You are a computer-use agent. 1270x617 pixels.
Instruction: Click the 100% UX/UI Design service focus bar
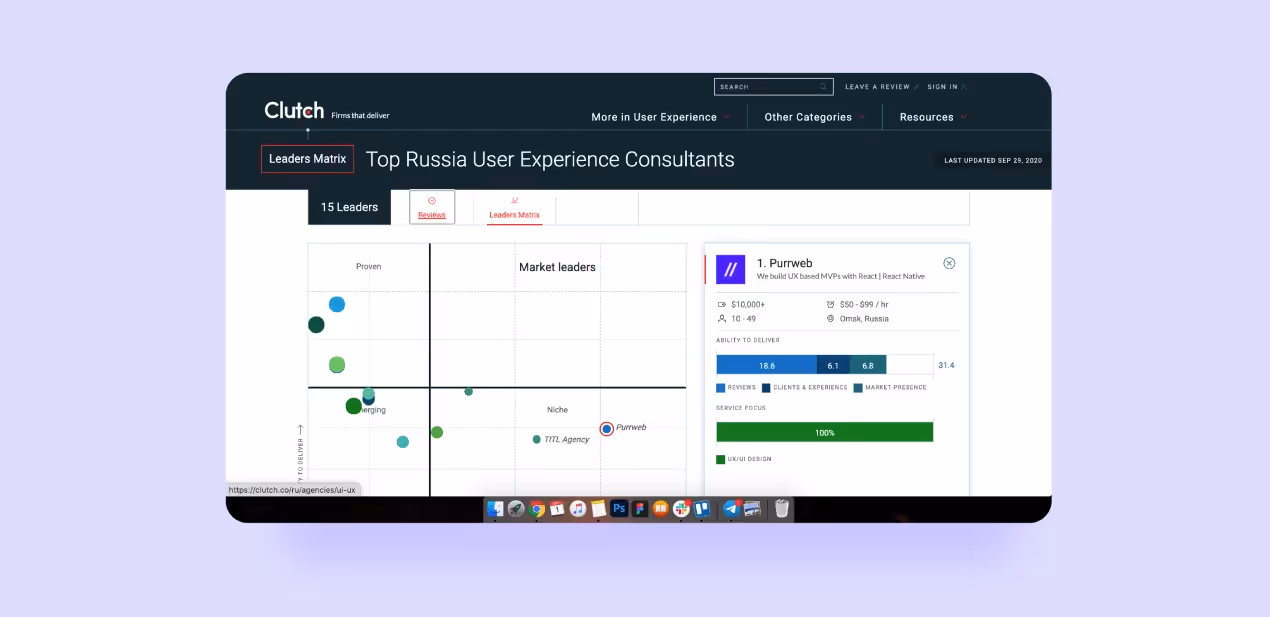[x=824, y=431]
